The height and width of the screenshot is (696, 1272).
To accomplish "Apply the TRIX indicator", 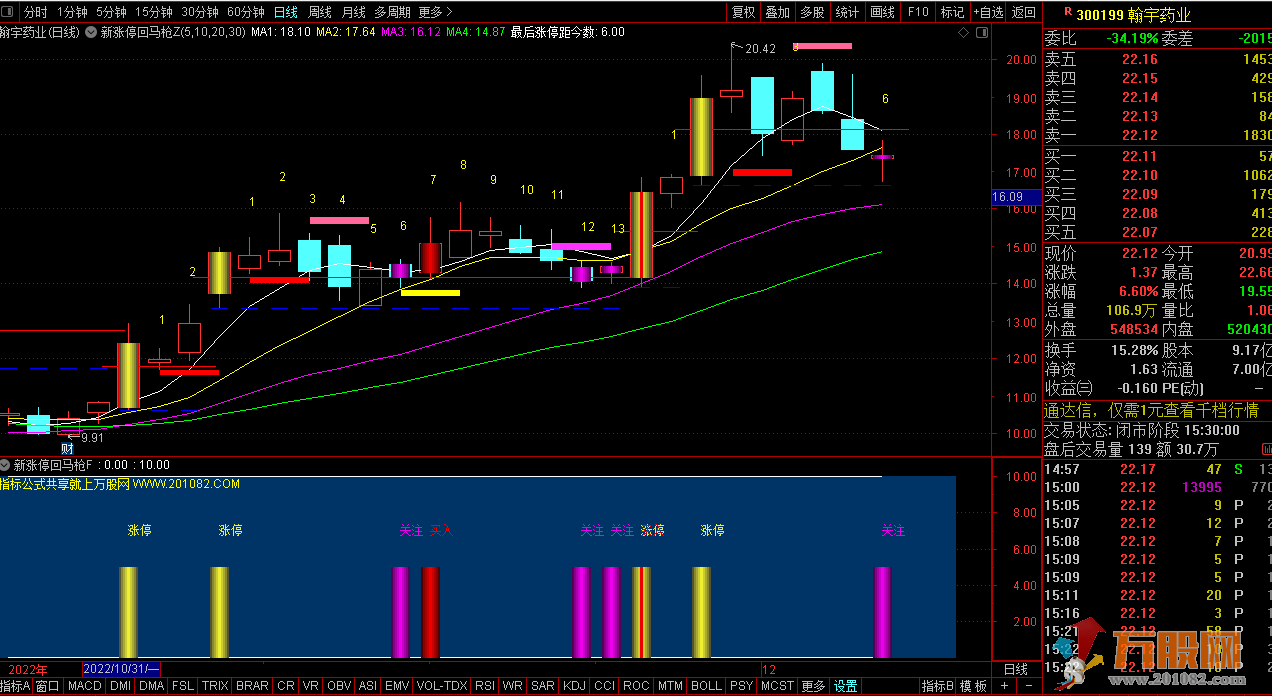I will [x=215, y=686].
